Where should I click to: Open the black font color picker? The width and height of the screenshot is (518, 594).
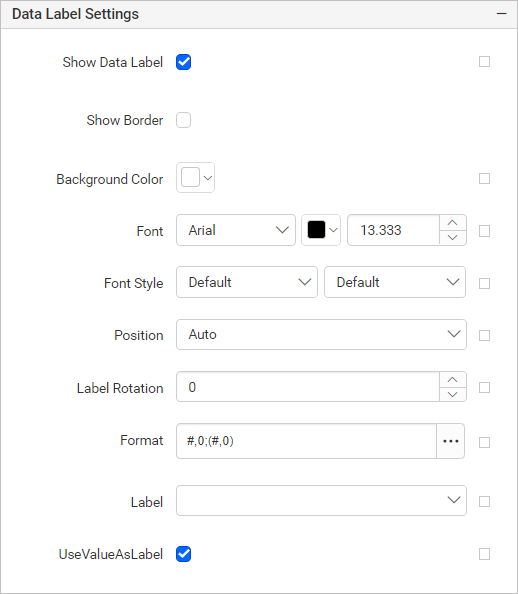(321, 230)
